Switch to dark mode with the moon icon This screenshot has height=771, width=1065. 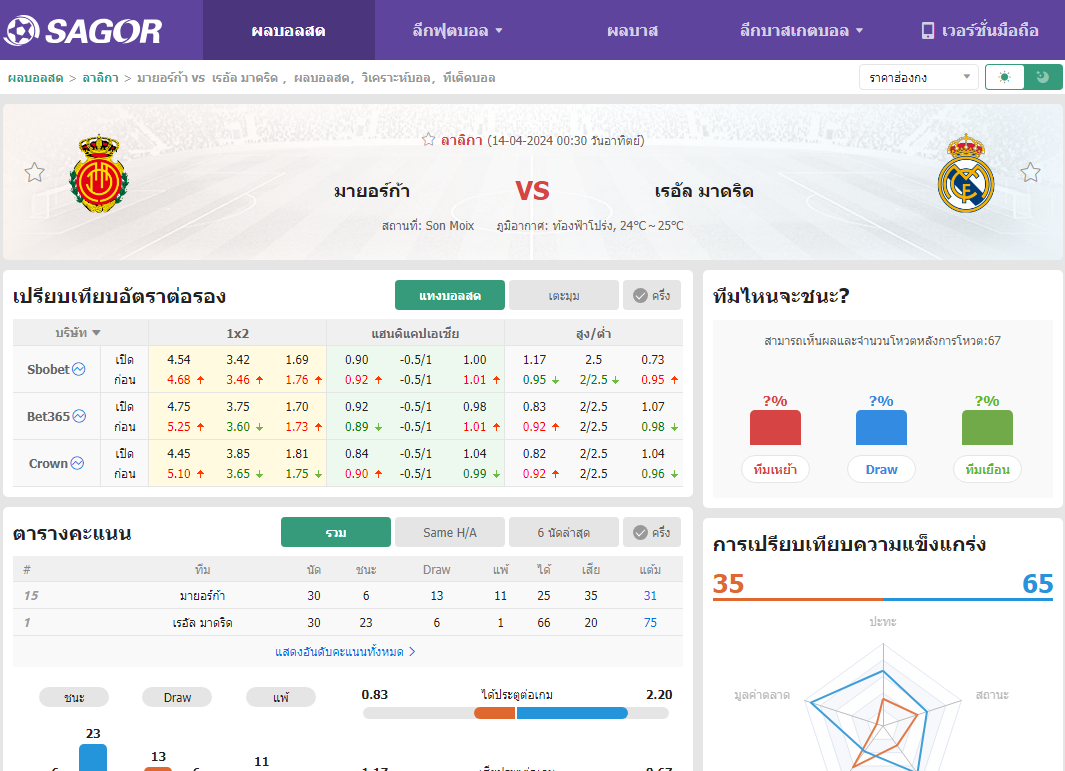click(1043, 77)
